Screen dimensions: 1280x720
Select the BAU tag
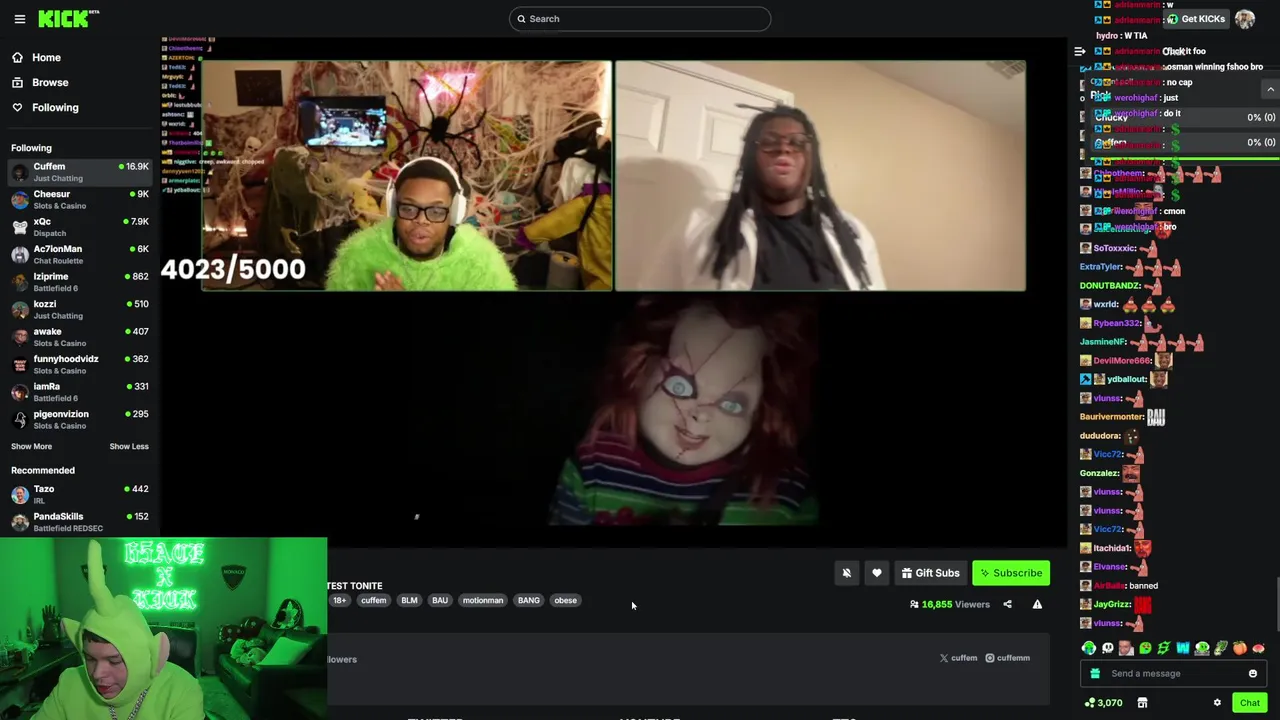(440, 601)
